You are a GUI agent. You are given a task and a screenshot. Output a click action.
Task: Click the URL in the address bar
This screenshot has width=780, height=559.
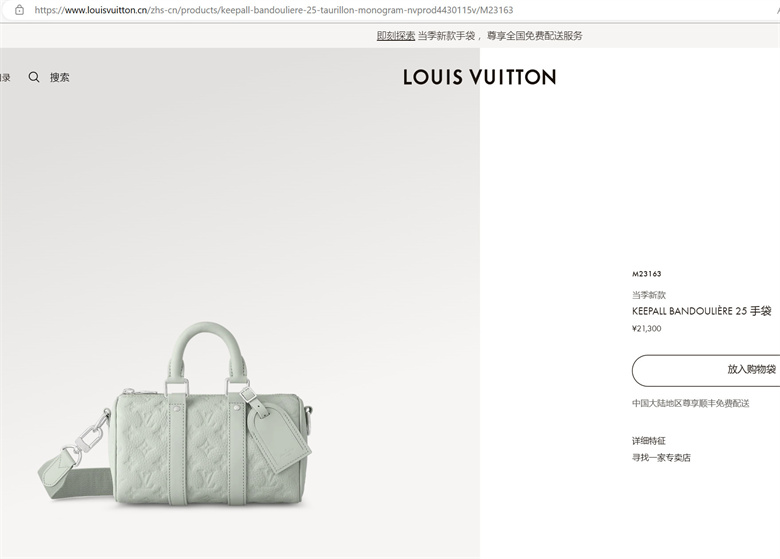(274, 10)
